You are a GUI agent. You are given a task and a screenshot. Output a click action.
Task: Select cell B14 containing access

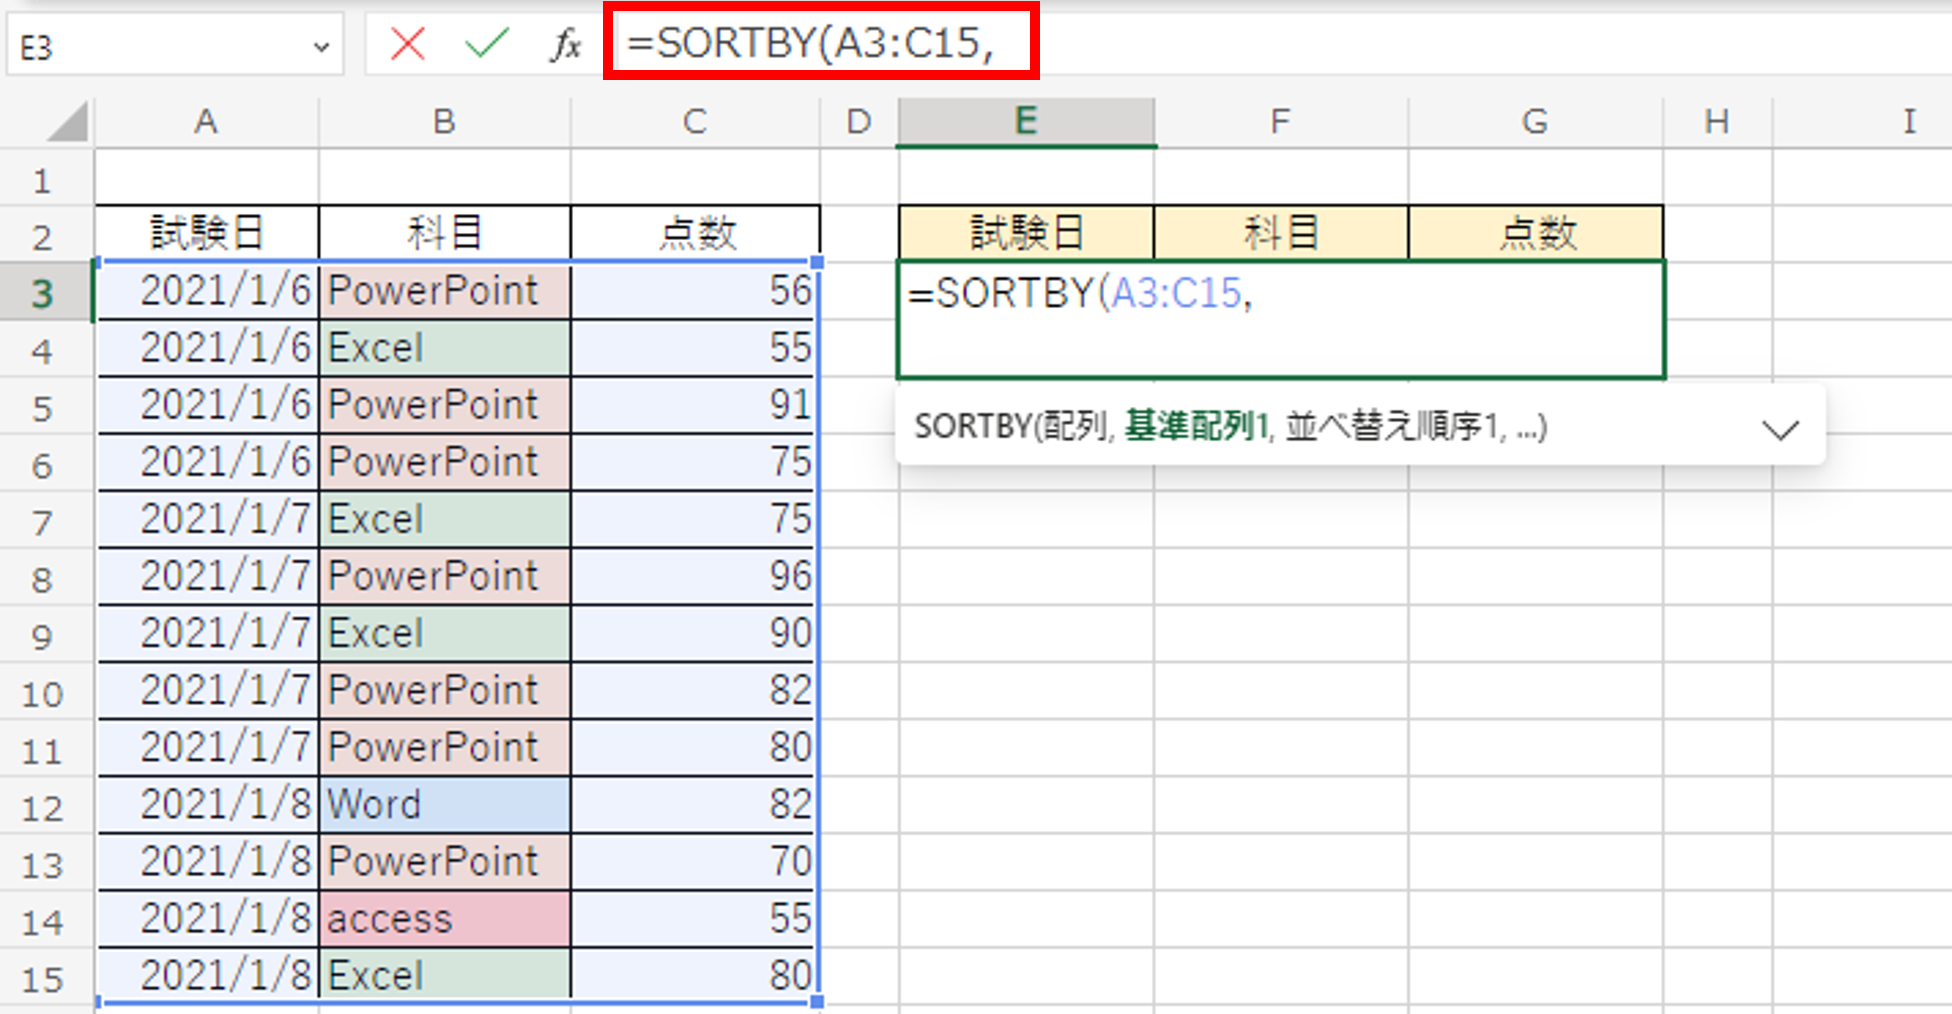445,919
